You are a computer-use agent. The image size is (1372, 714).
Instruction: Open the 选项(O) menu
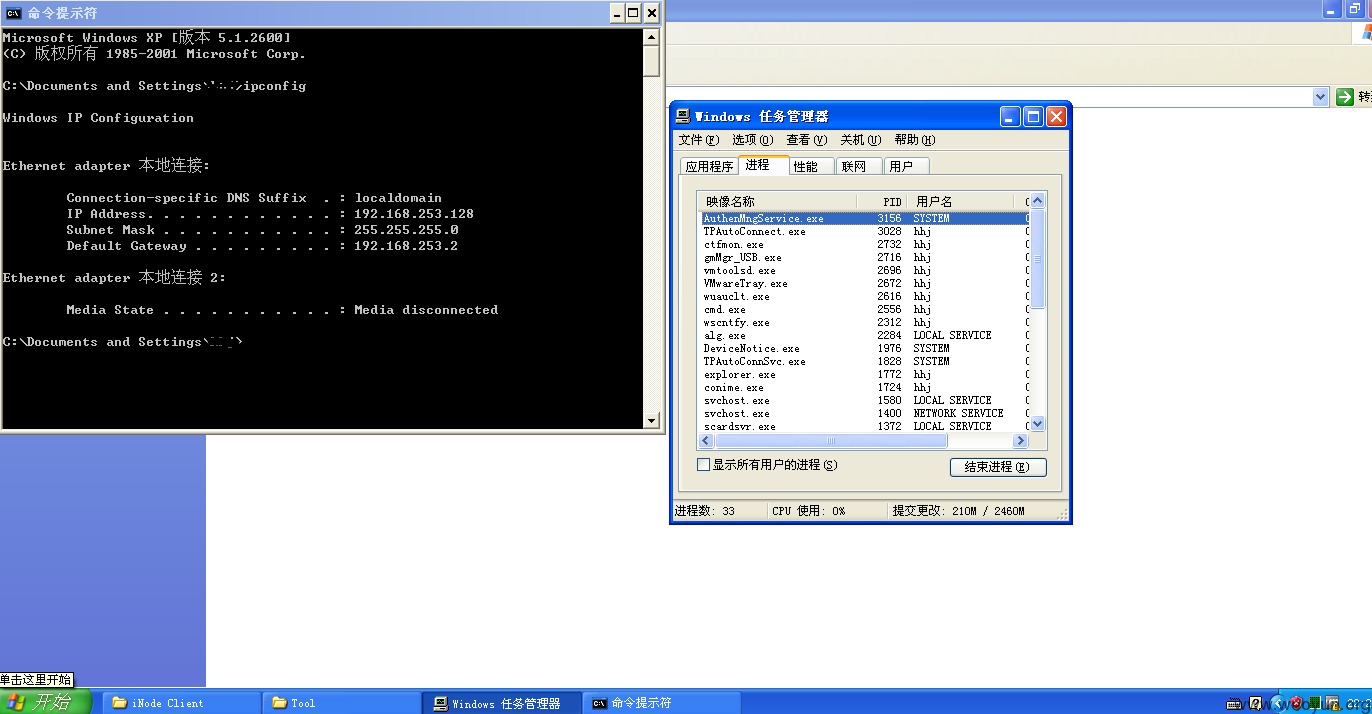[x=752, y=140]
